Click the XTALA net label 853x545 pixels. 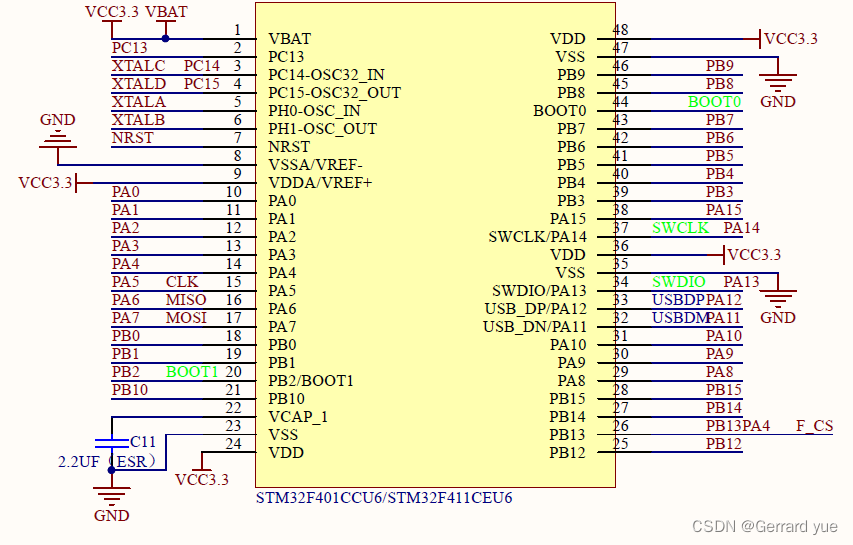(139, 102)
